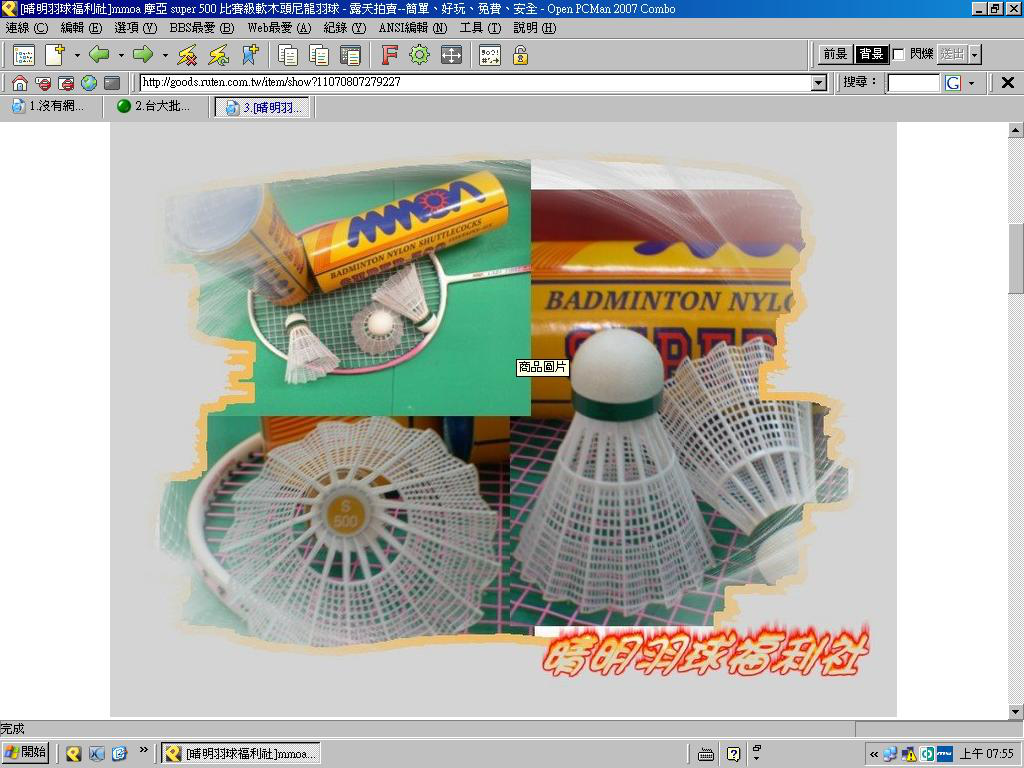Go back with the green left arrow
The image size is (1024, 768).
click(x=99, y=56)
